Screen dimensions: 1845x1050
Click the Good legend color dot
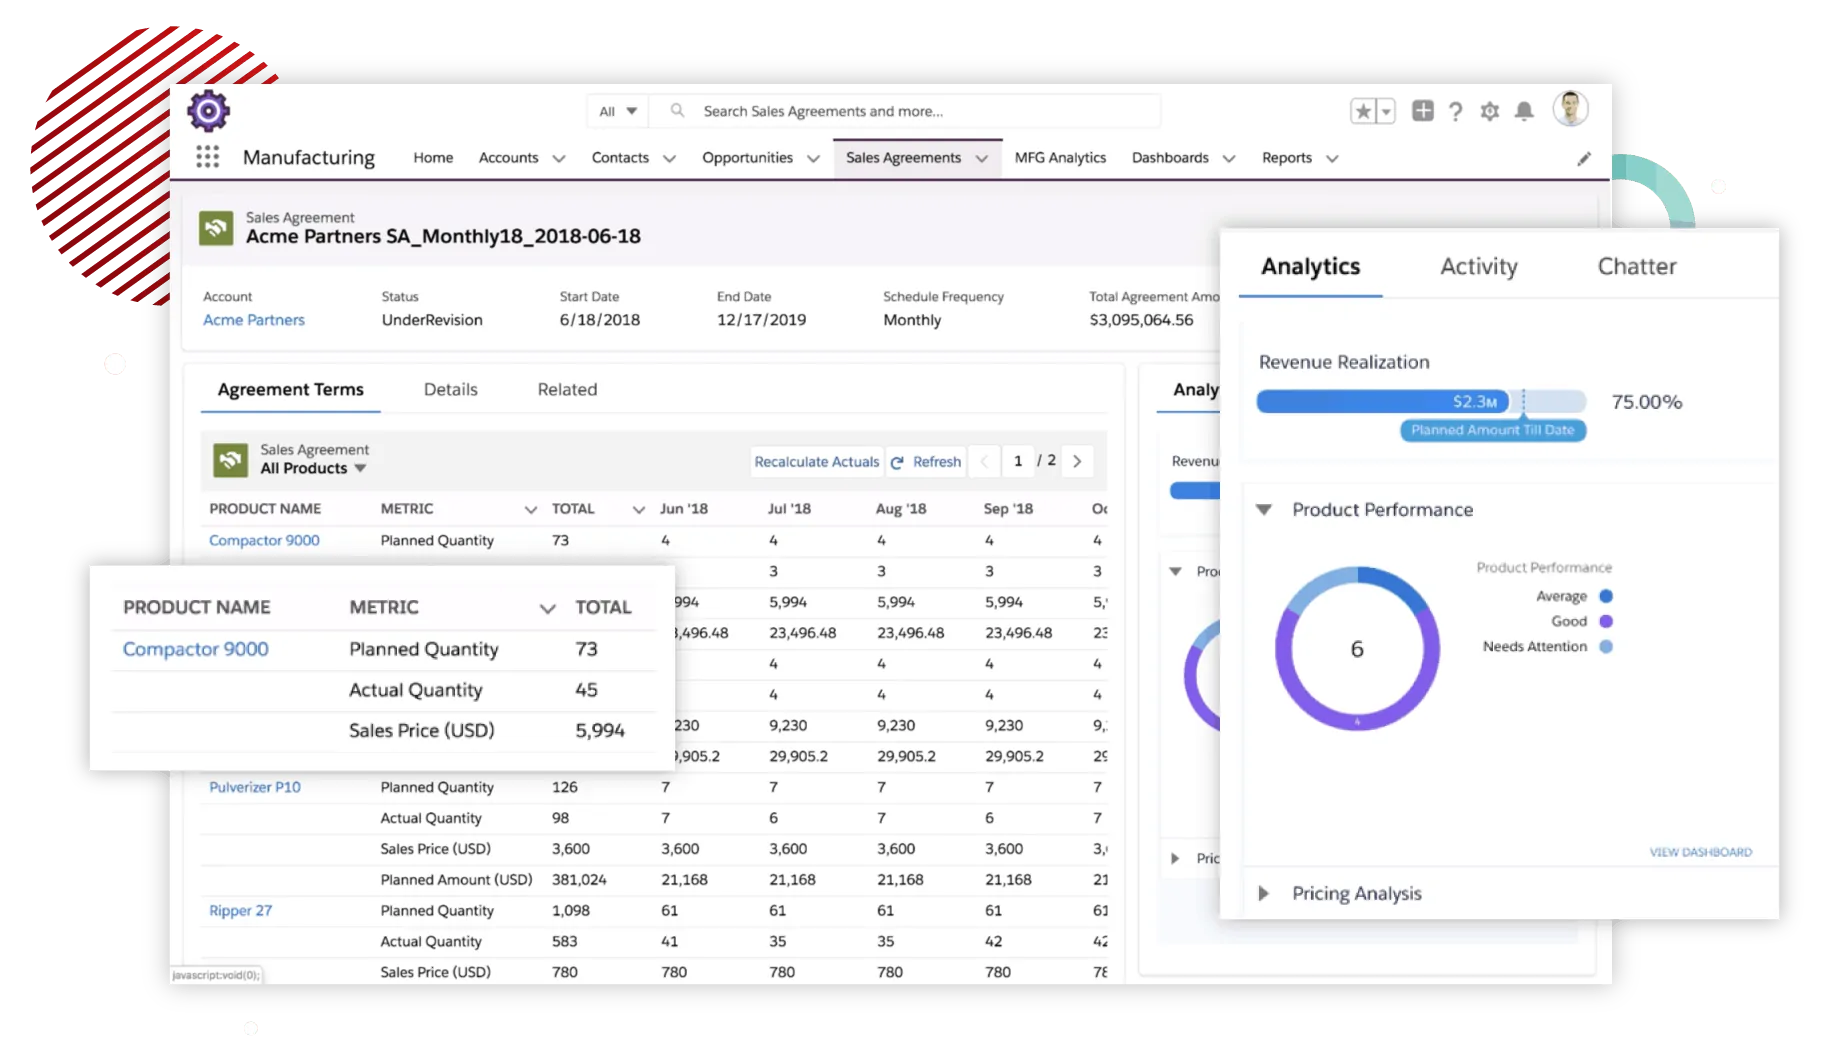pos(1605,622)
